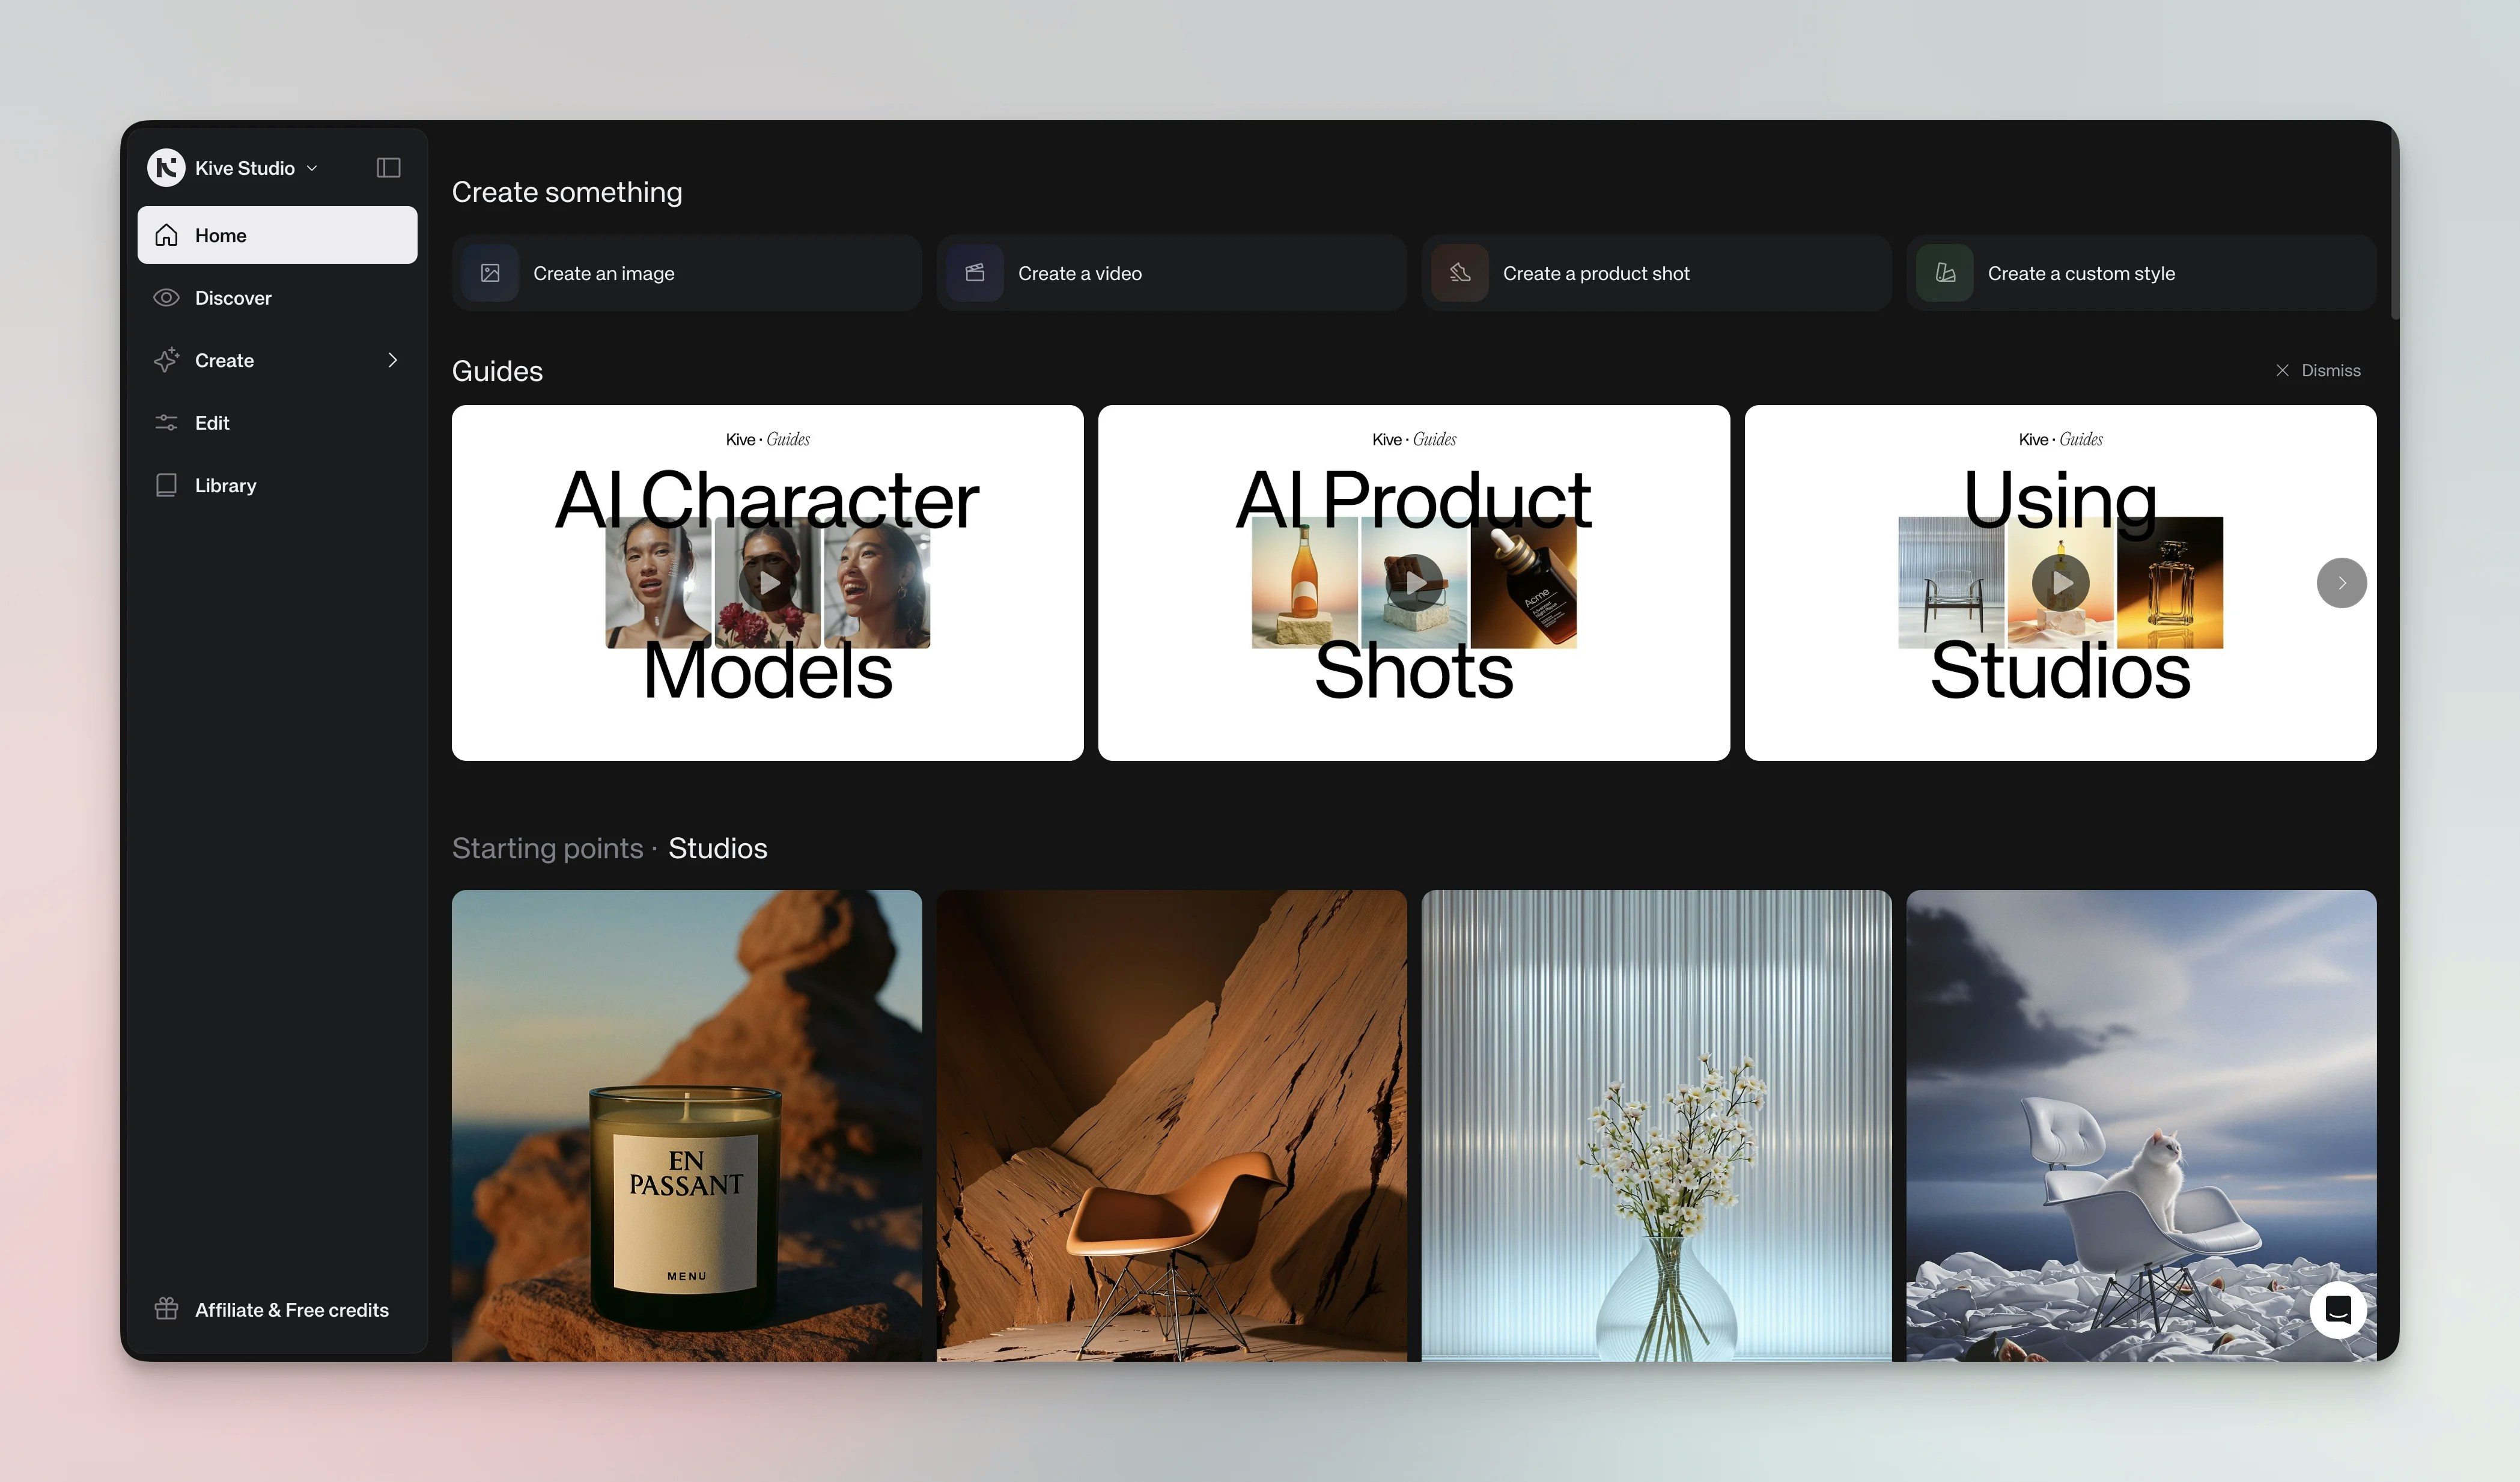Click the Kive Studio logo

coord(167,167)
